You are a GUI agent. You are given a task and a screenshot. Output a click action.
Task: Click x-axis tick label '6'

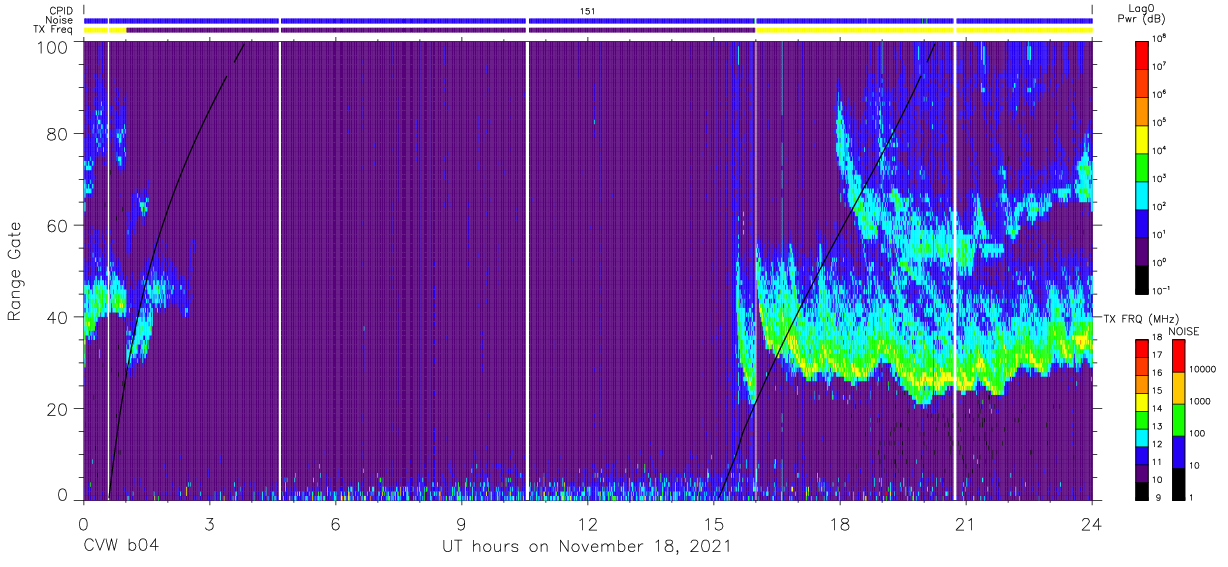pos(335,524)
